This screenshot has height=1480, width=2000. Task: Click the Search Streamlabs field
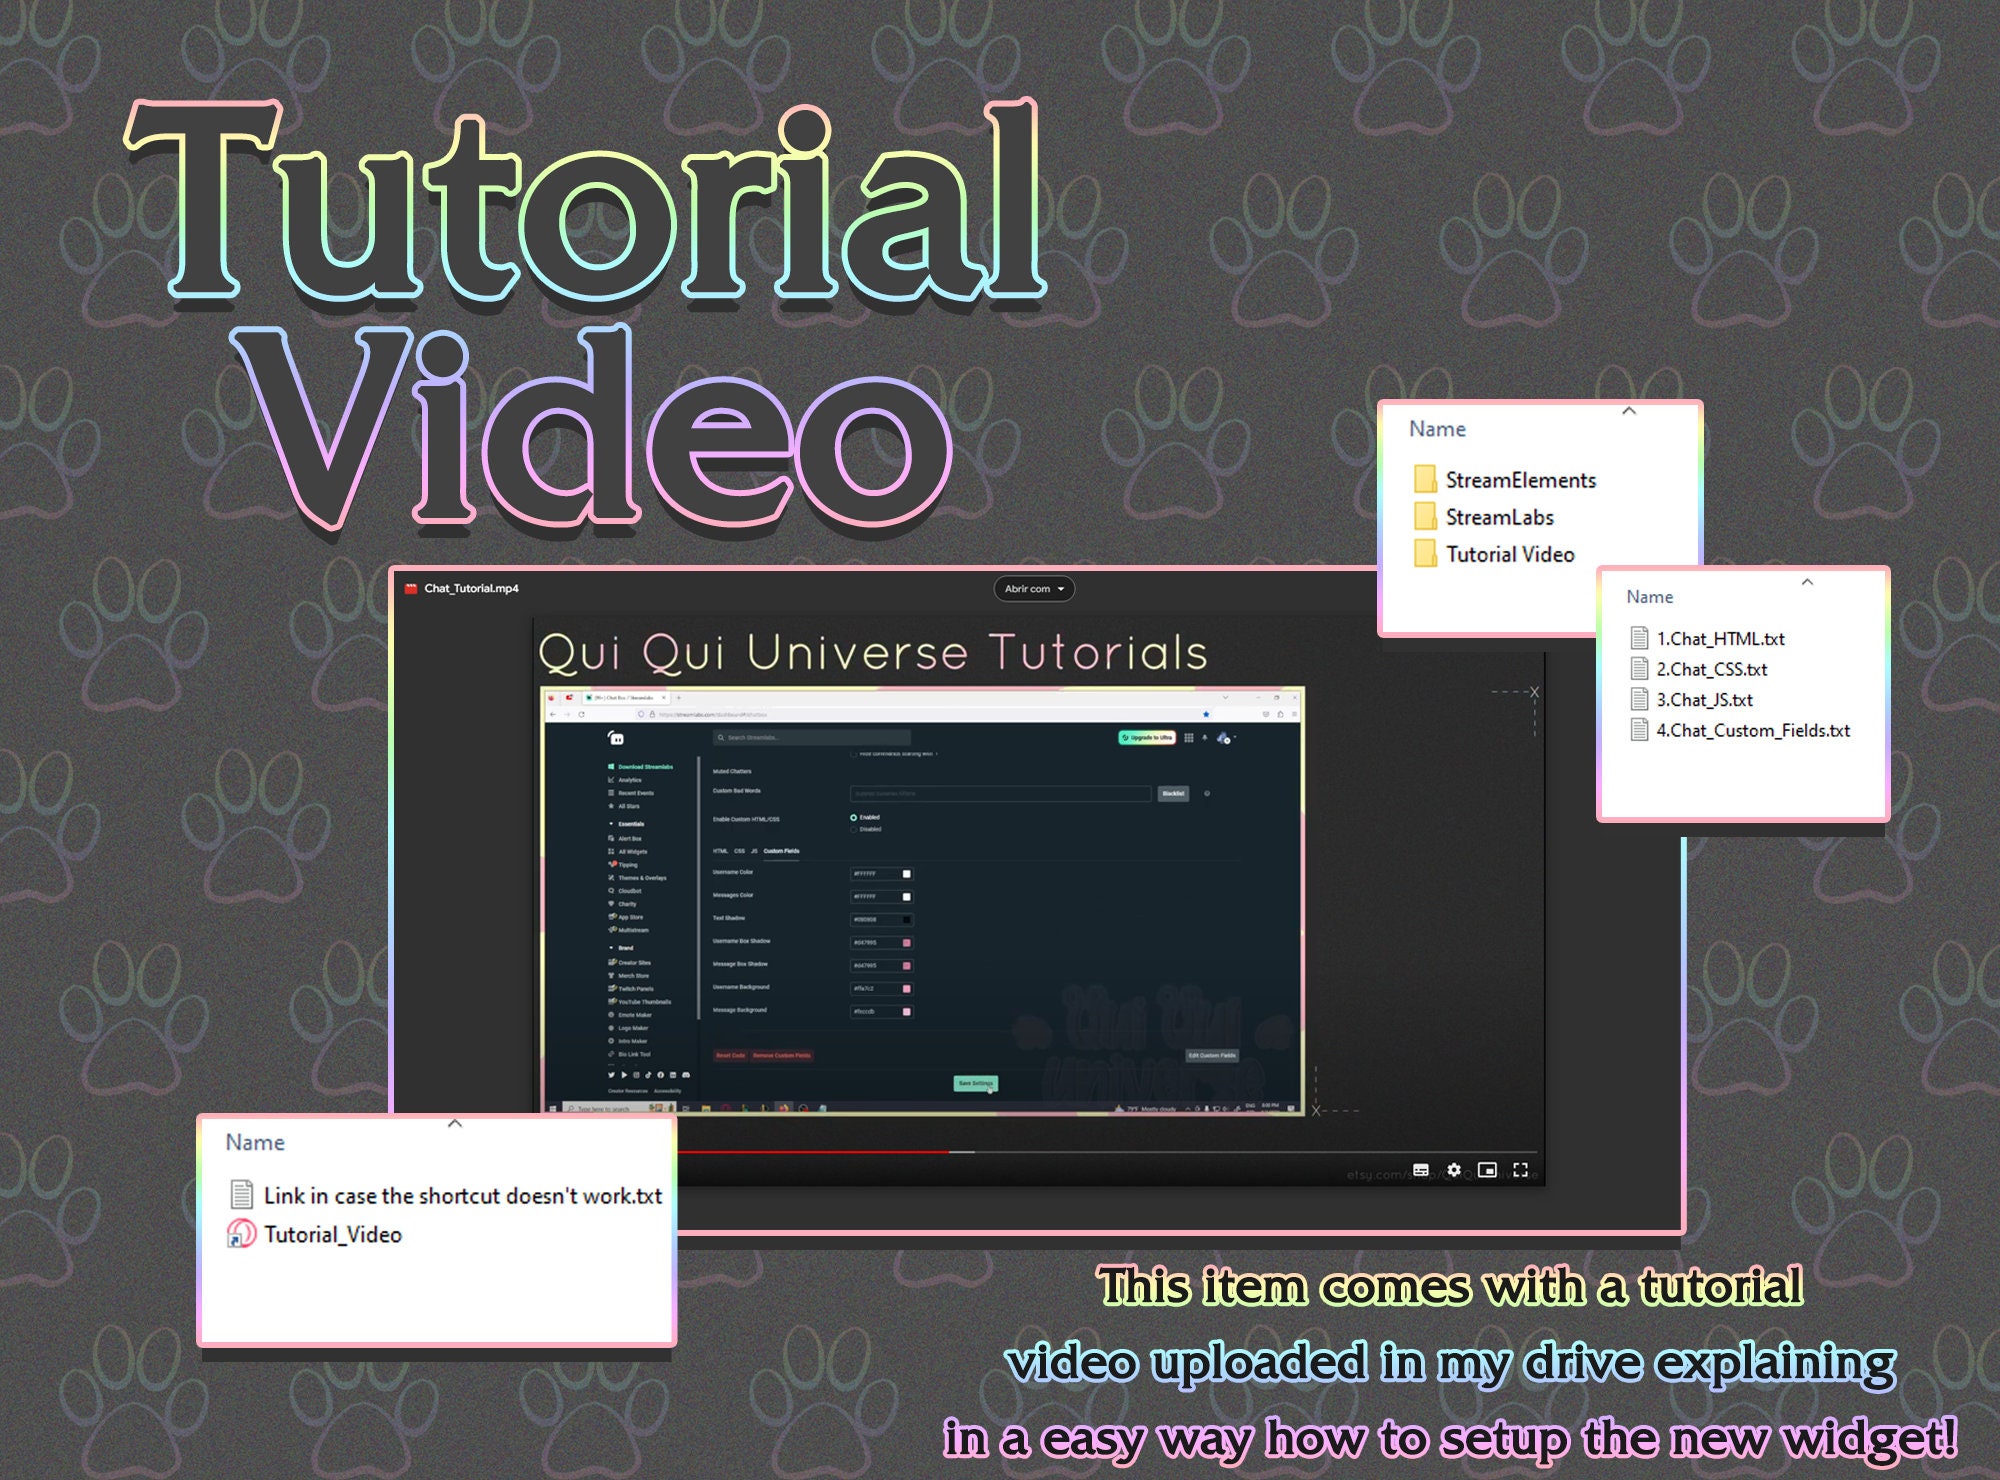click(x=812, y=738)
